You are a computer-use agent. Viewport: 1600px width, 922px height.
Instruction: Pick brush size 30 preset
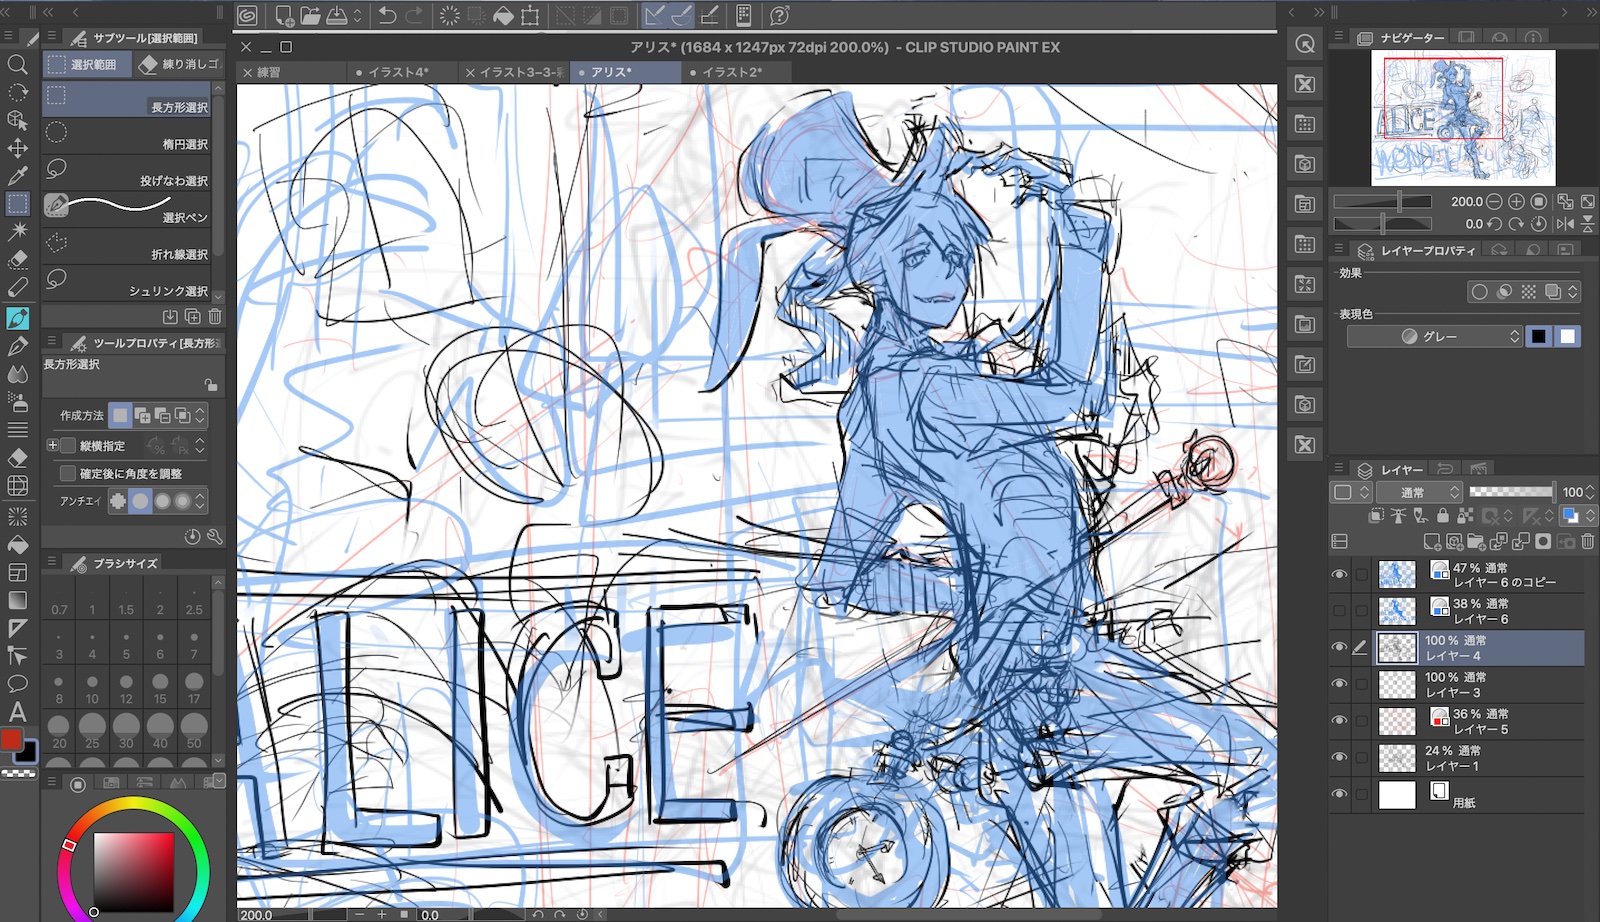point(126,731)
